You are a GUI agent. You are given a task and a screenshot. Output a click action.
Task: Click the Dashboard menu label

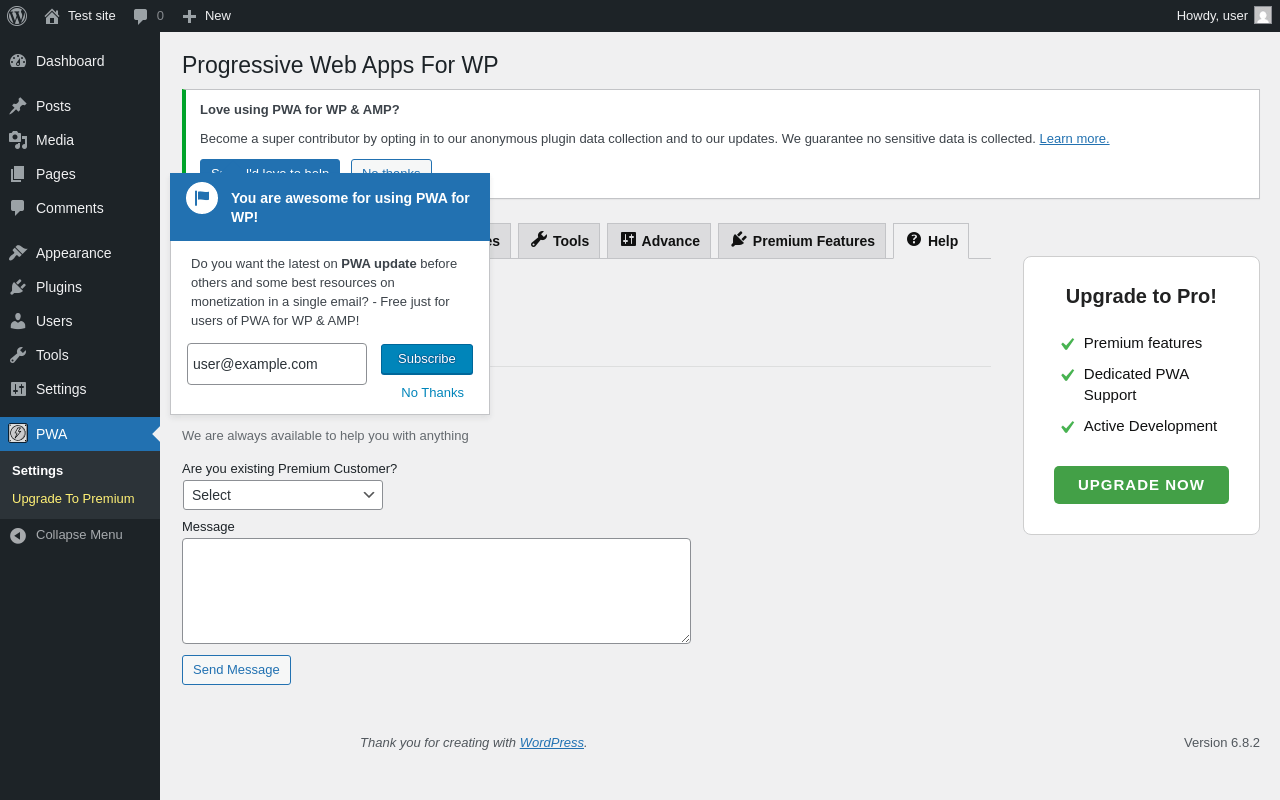coord(70,61)
